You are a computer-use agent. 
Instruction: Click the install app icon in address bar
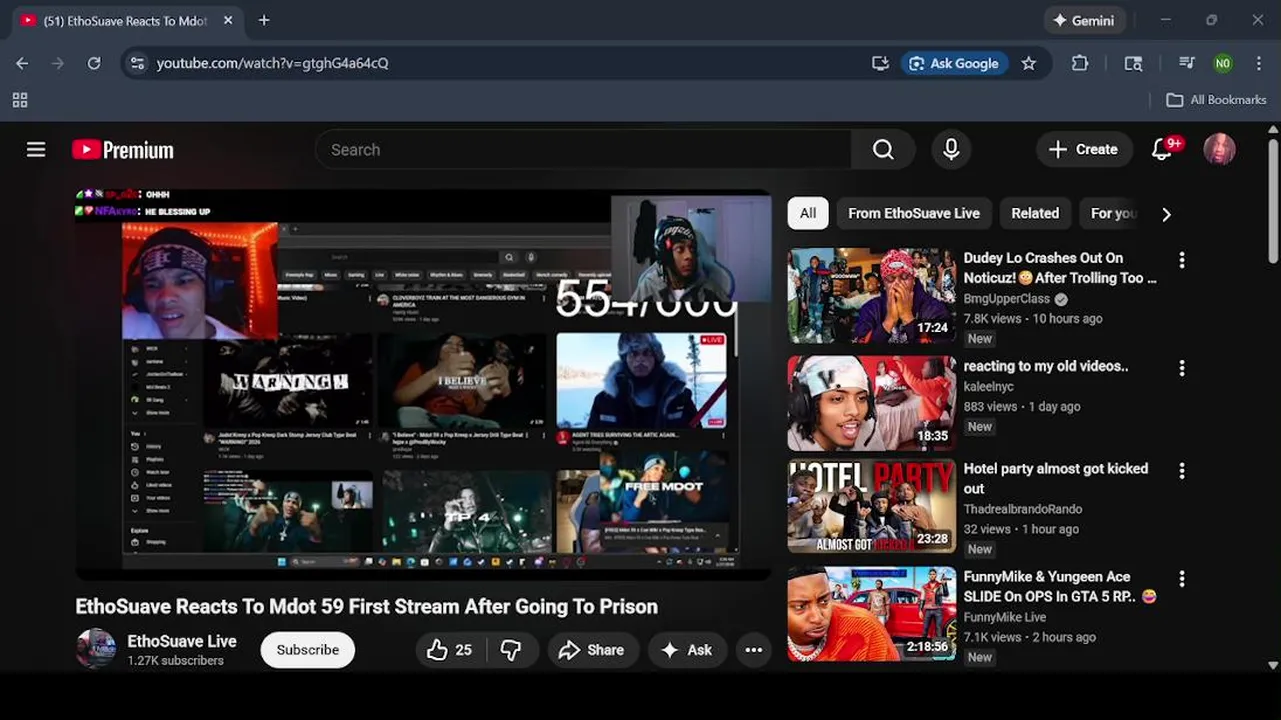pos(880,63)
